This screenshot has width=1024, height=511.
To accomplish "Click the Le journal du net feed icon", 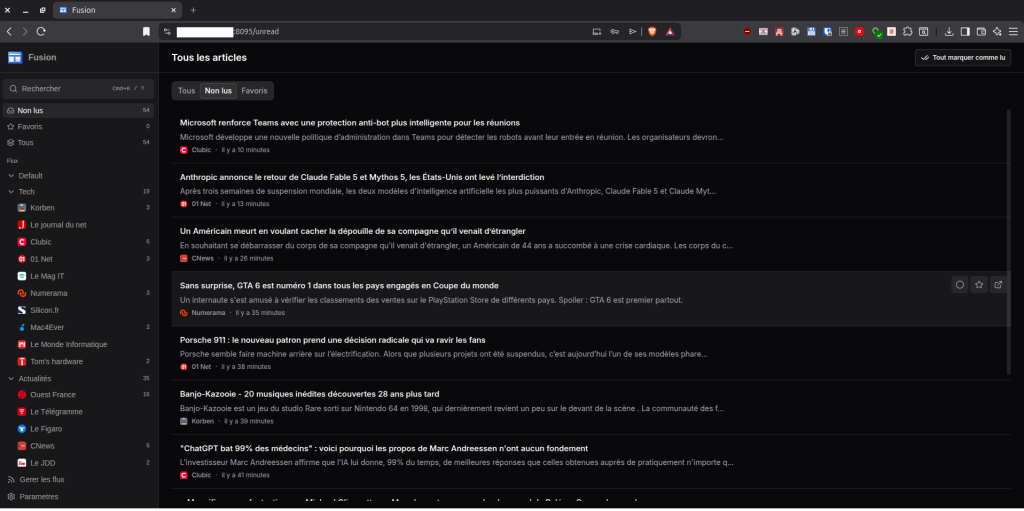I will (x=22, y=225).
